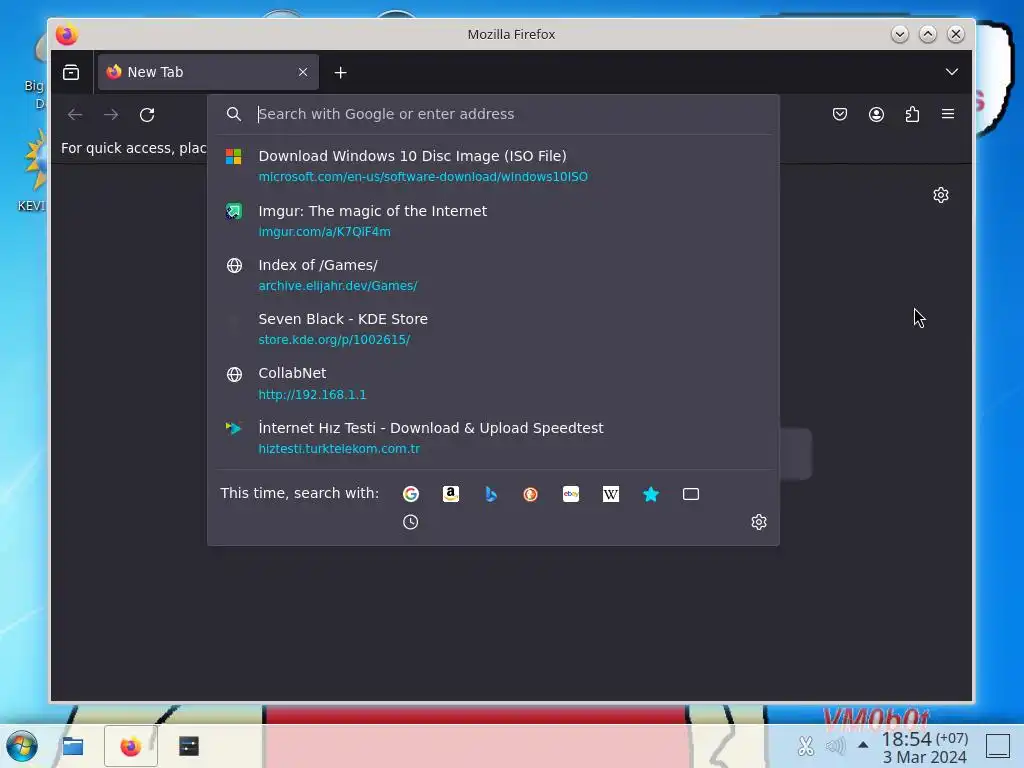
Task: Select the New Tab tab
Action: coord(208,72)
